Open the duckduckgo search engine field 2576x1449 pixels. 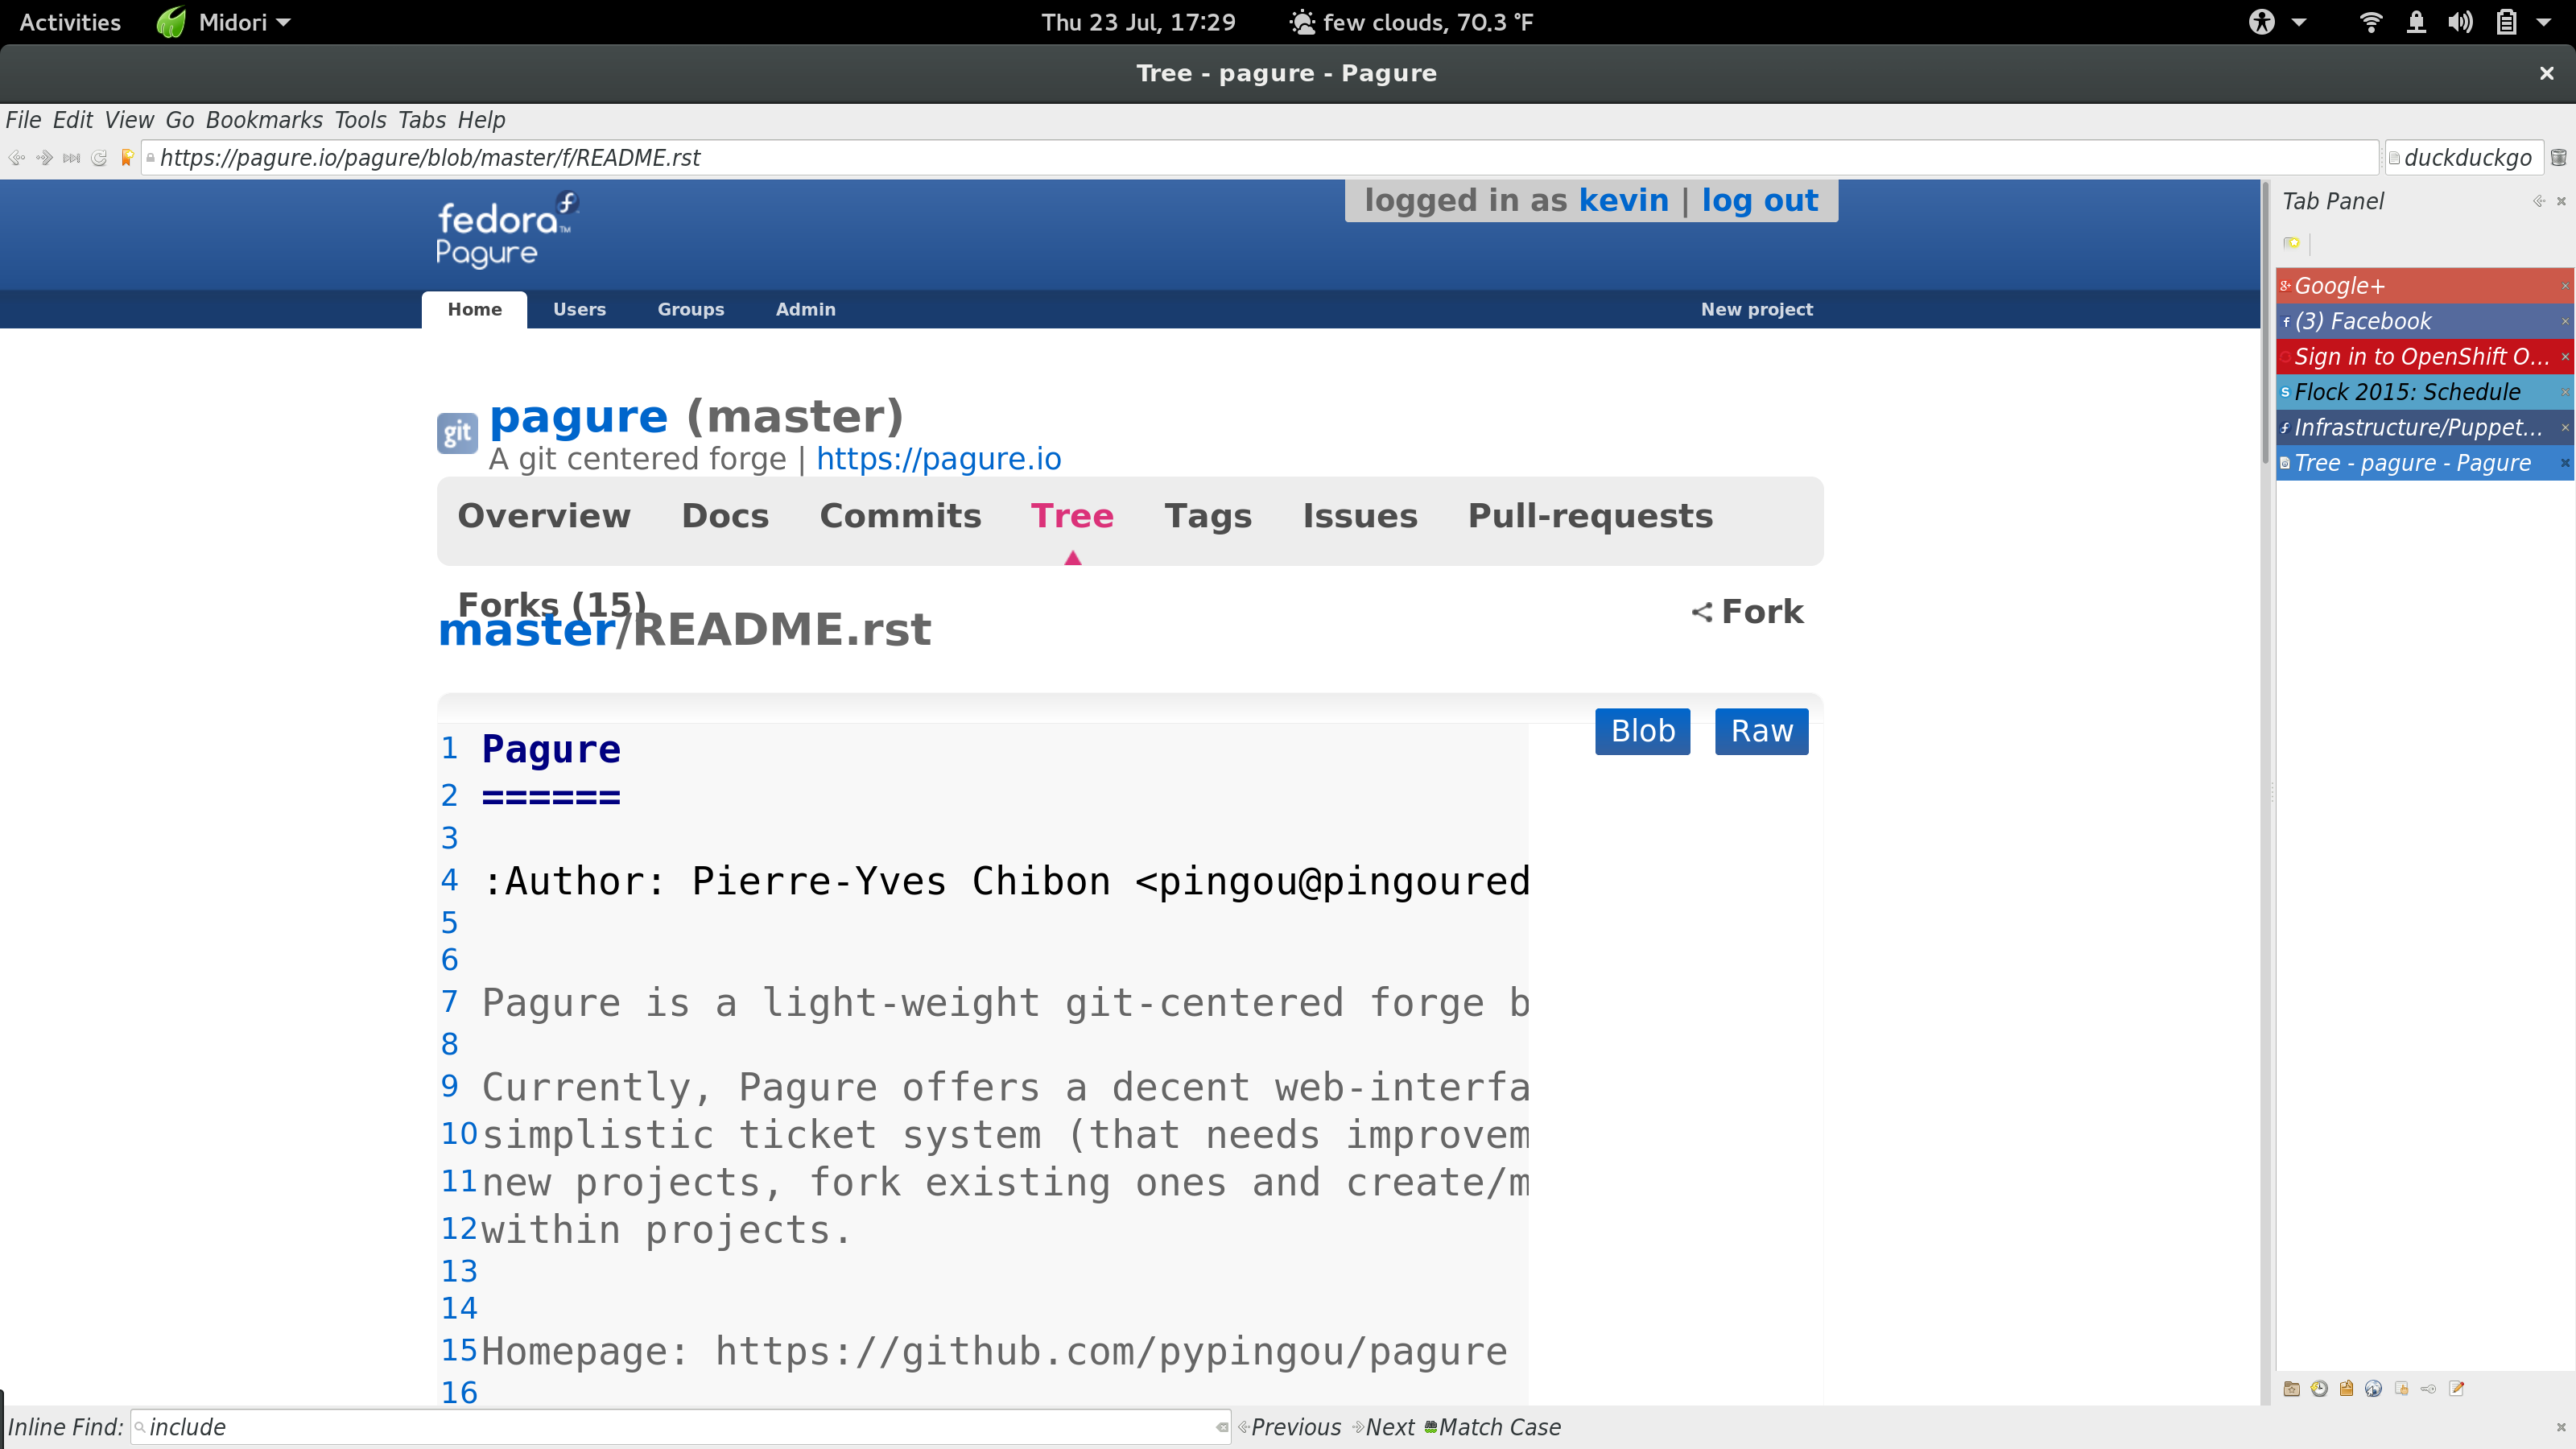tap(2464, 158)
